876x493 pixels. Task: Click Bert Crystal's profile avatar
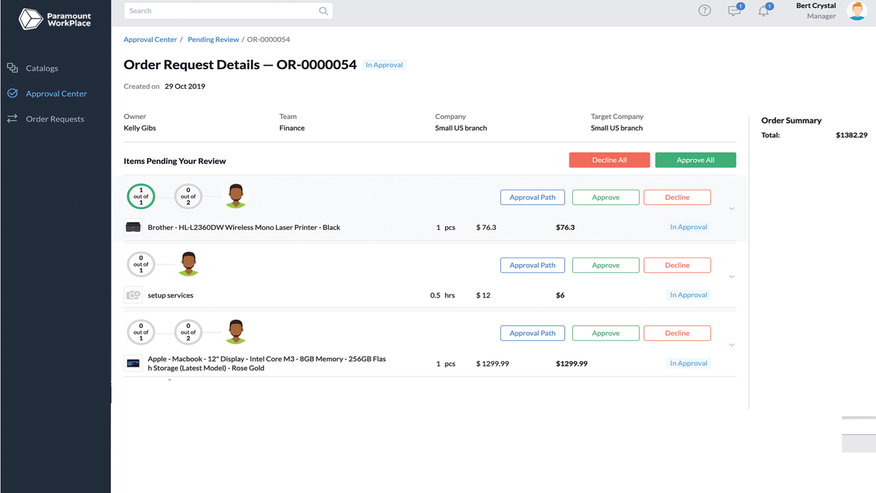pos(856,11)
